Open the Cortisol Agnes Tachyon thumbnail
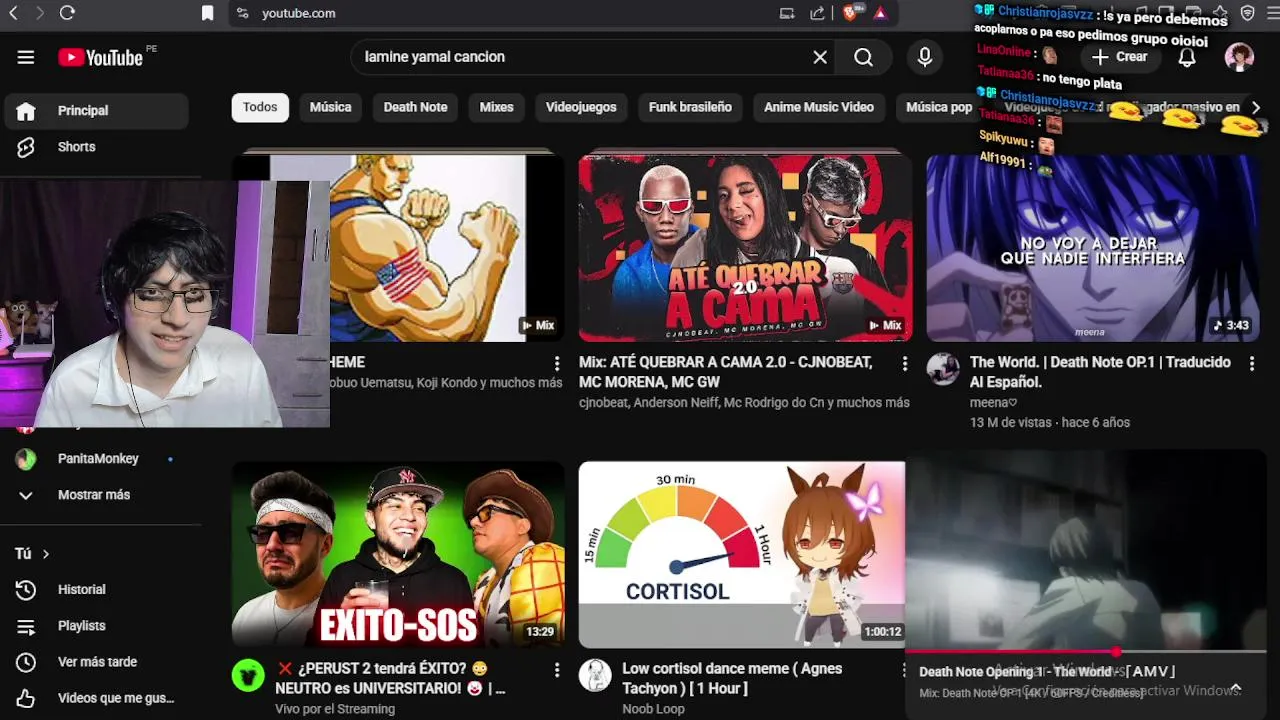Viewport: 1280px width, 720px height. click(x=741, y=554)
